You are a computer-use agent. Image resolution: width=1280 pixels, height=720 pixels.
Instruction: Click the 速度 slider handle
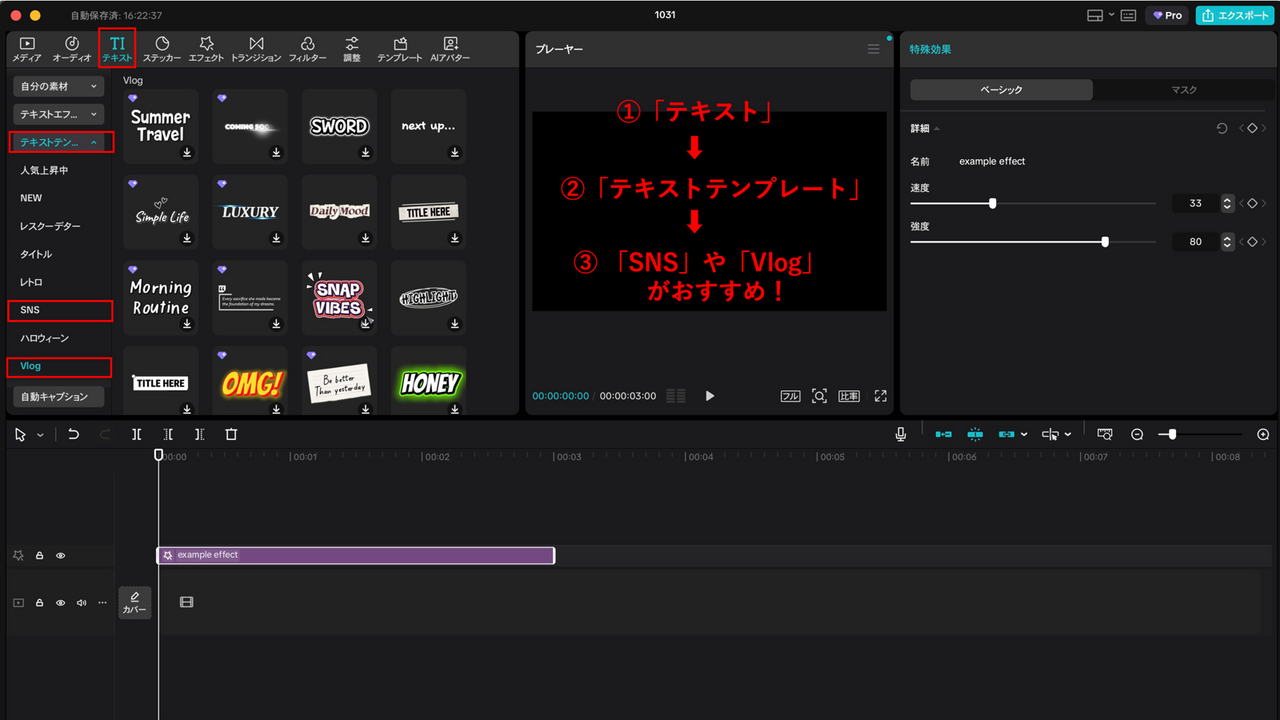991,203
